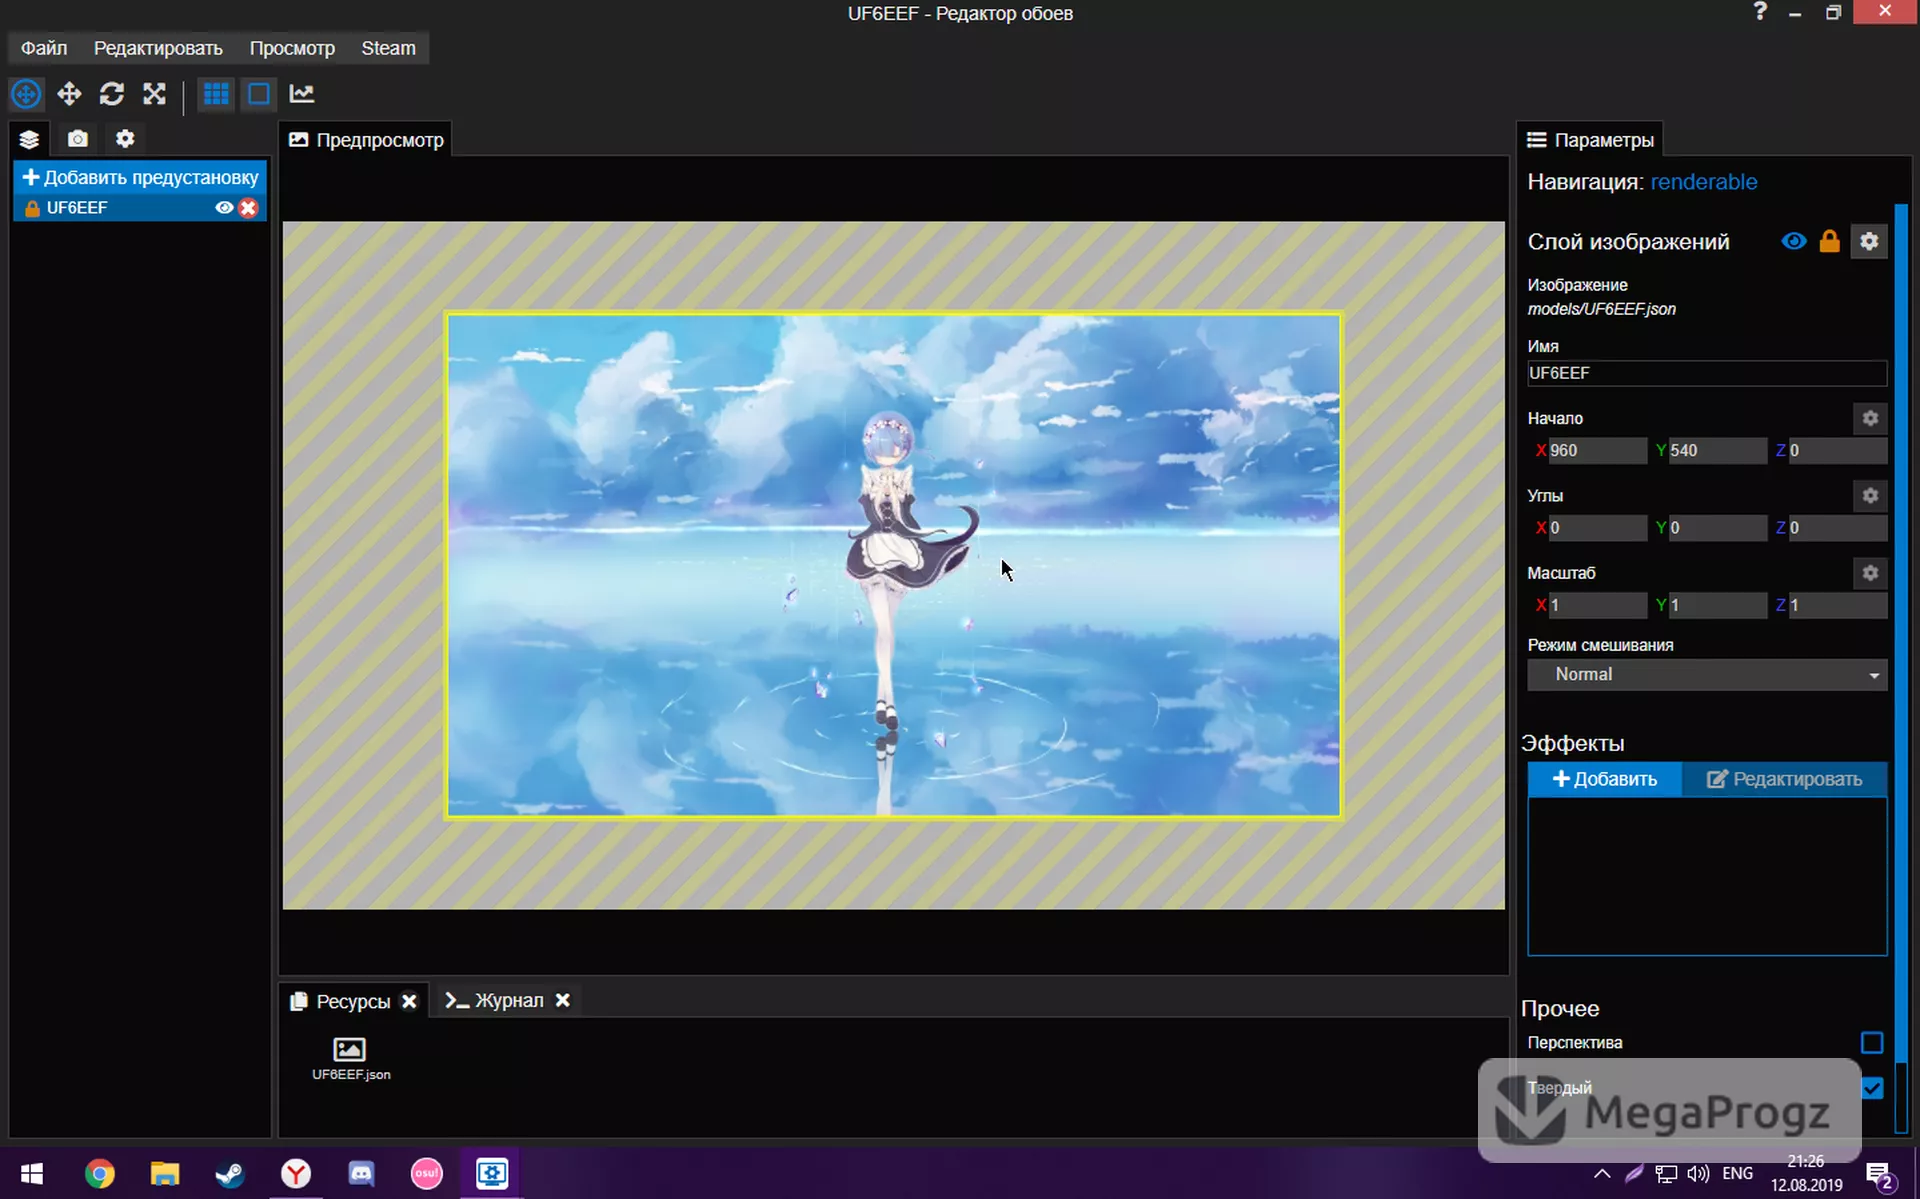Open the gear settings tab in left panel
The height and width of the screenshot is (1199, 1920).
tap(125, 139)
